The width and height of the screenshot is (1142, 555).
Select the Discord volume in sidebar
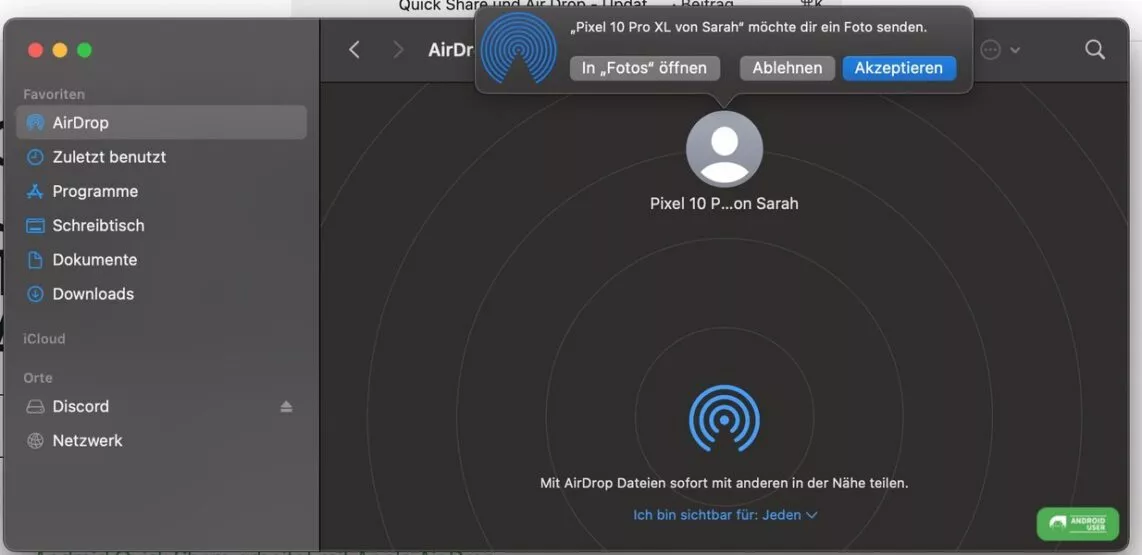(x=161, y=406)
